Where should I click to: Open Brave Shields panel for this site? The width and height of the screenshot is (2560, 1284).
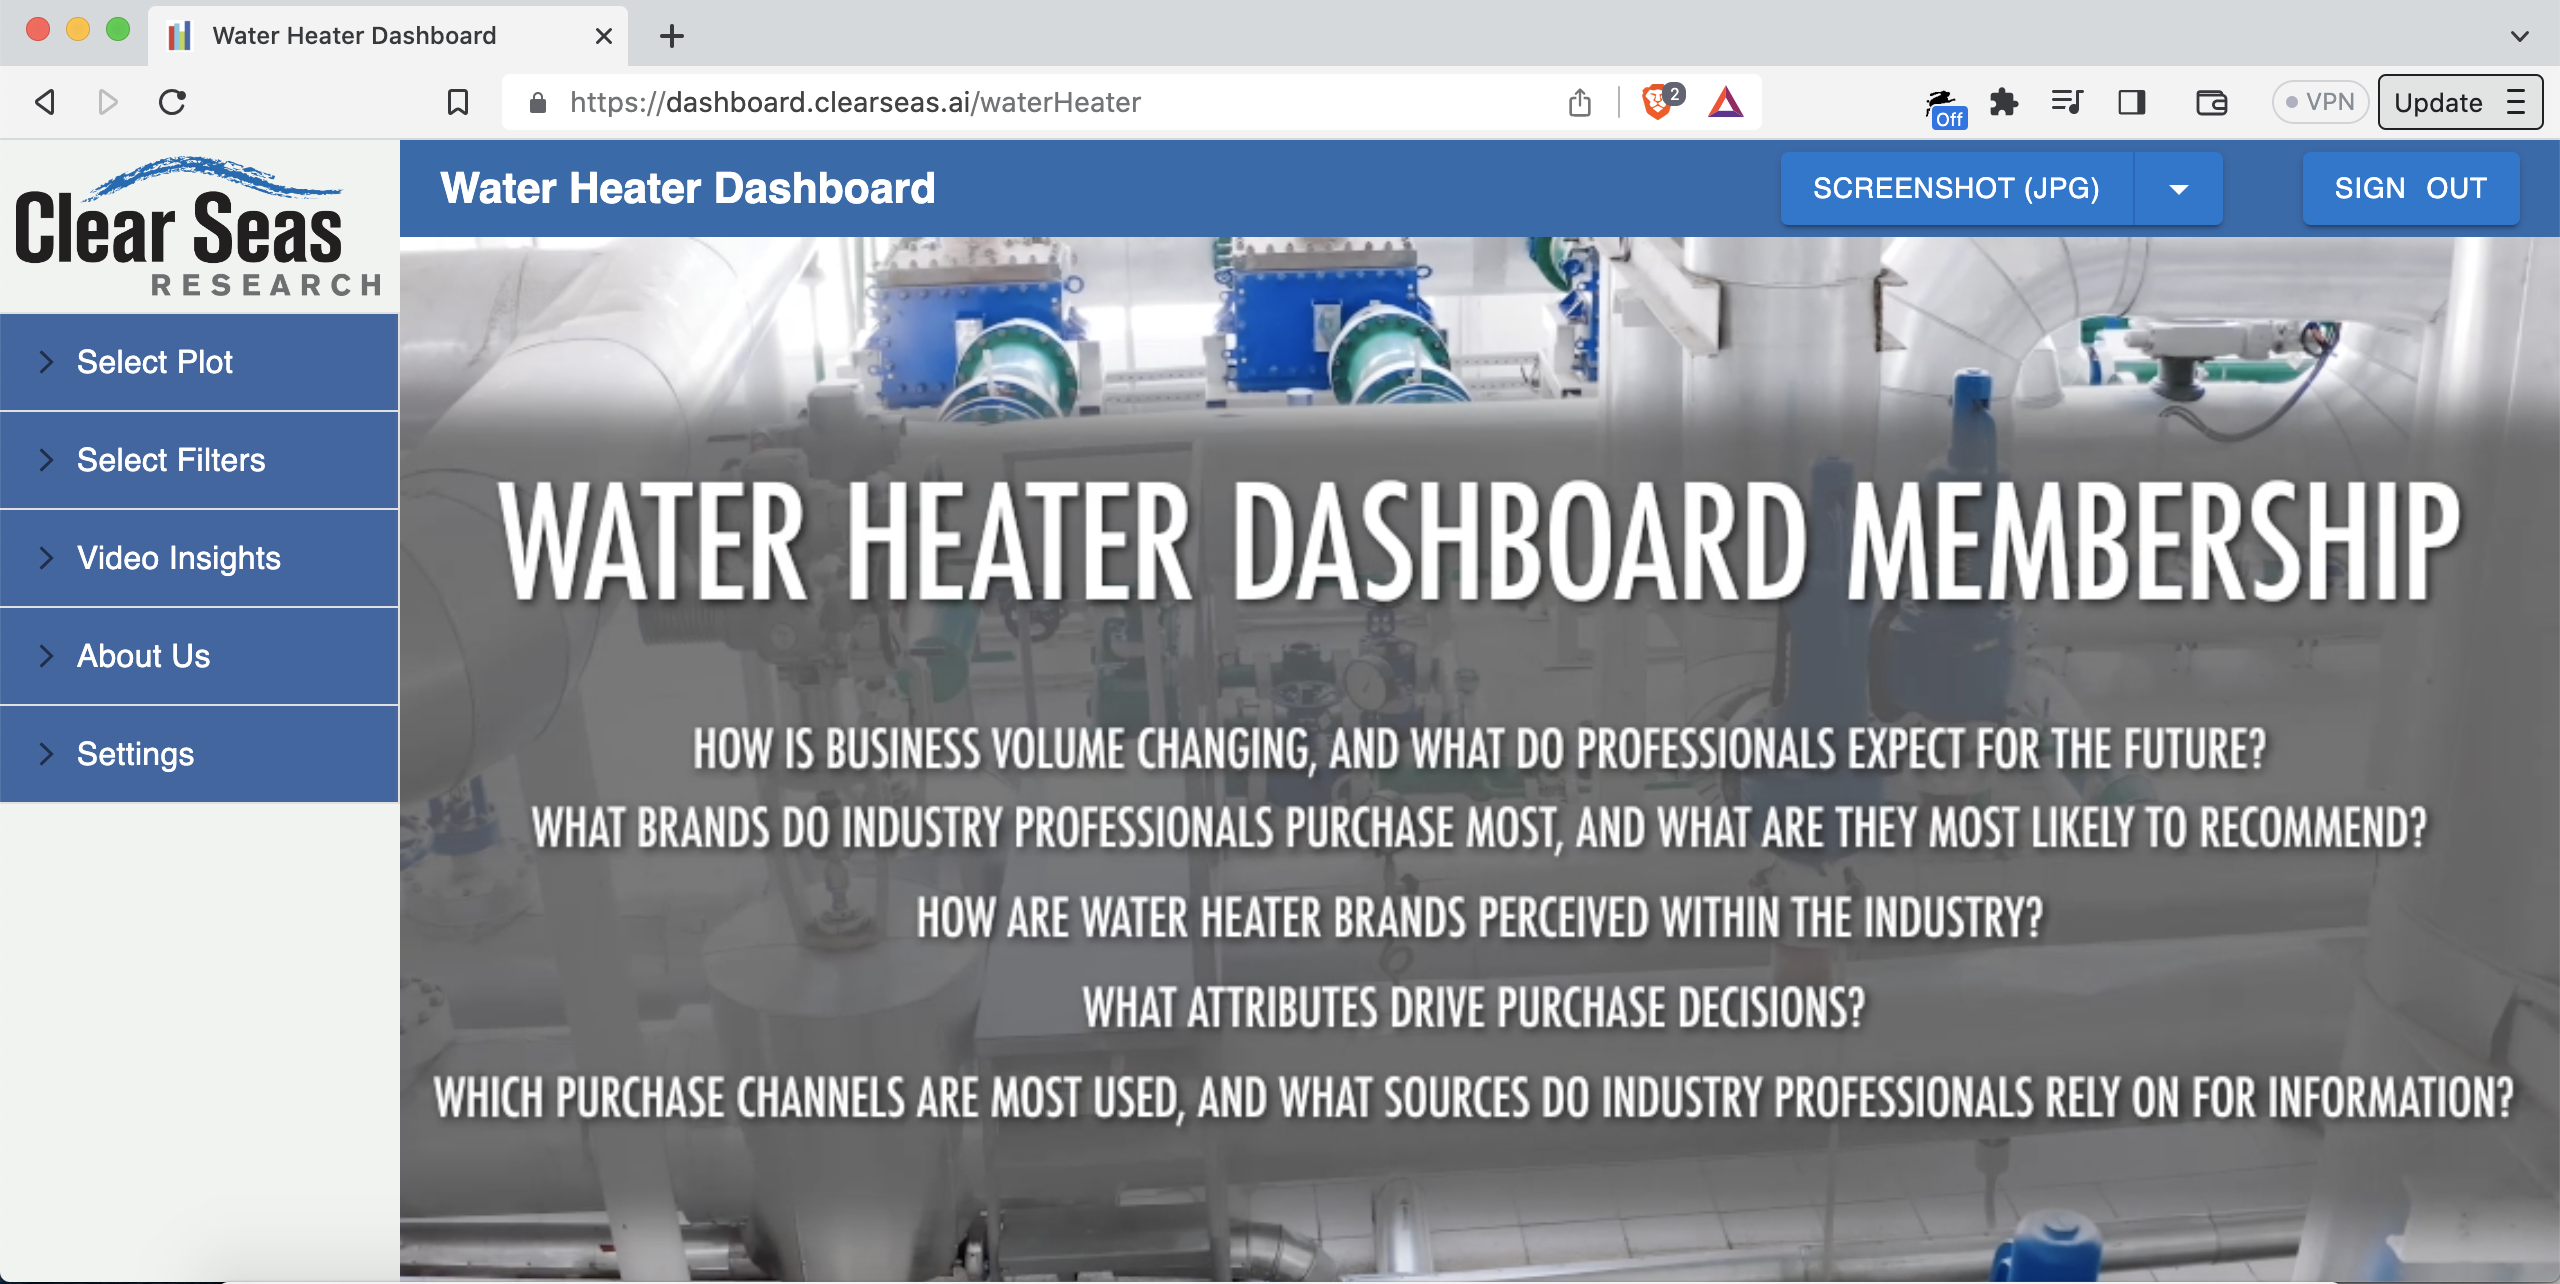pyautogui.click(x=1657, y=101)
